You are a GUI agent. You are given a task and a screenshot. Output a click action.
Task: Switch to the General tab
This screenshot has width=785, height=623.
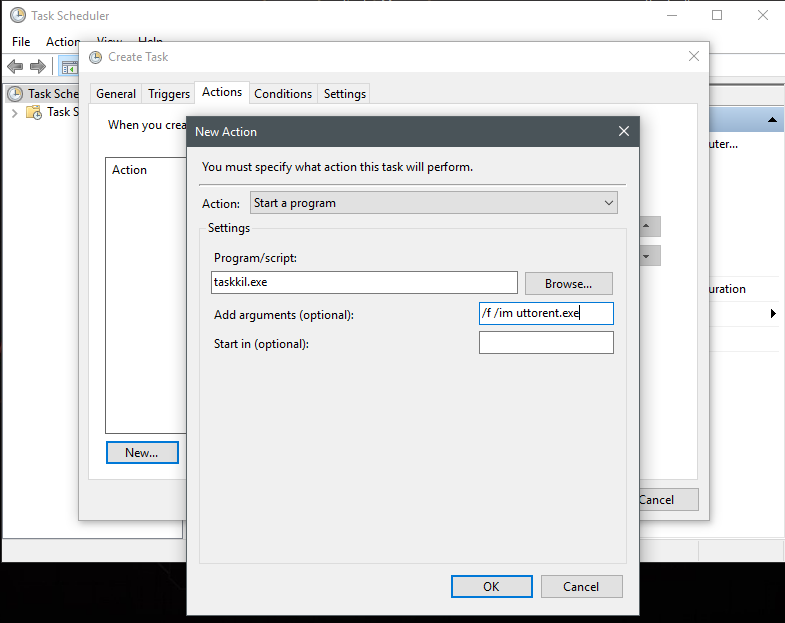(x=116, y=94)
